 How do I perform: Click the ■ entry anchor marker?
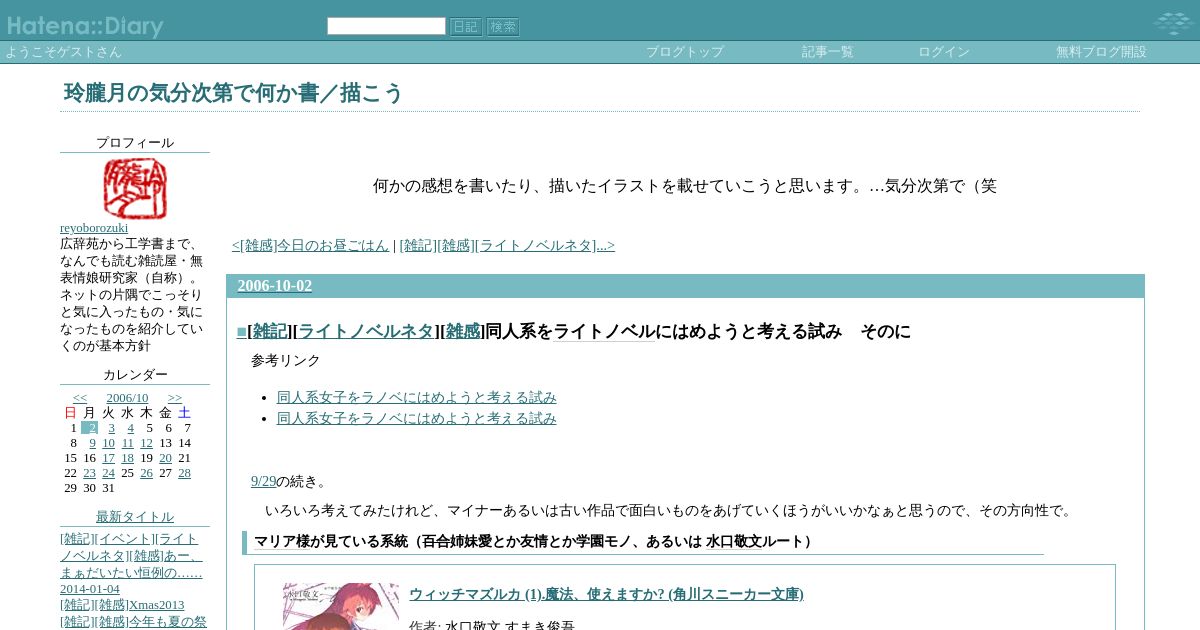241,332
